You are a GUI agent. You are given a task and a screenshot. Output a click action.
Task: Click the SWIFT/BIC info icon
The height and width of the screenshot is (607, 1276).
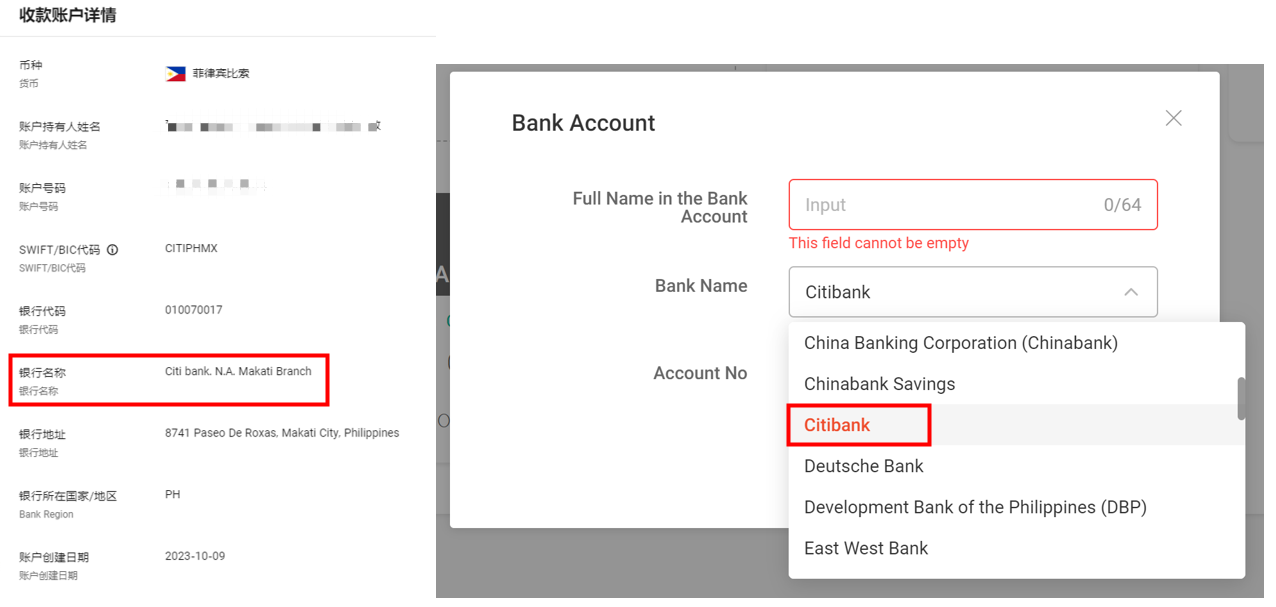113,250
